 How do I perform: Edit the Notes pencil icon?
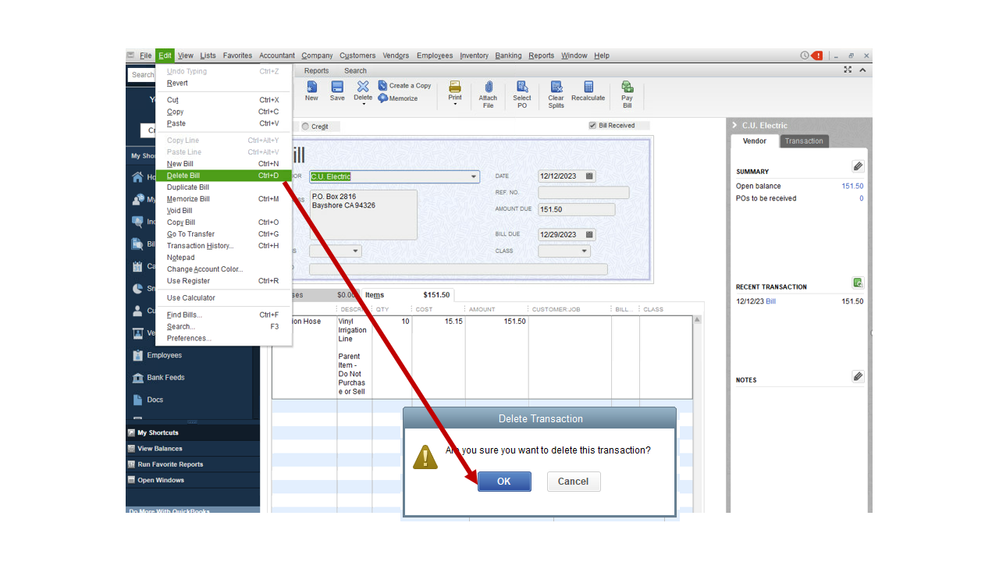(x=858, y=377)
